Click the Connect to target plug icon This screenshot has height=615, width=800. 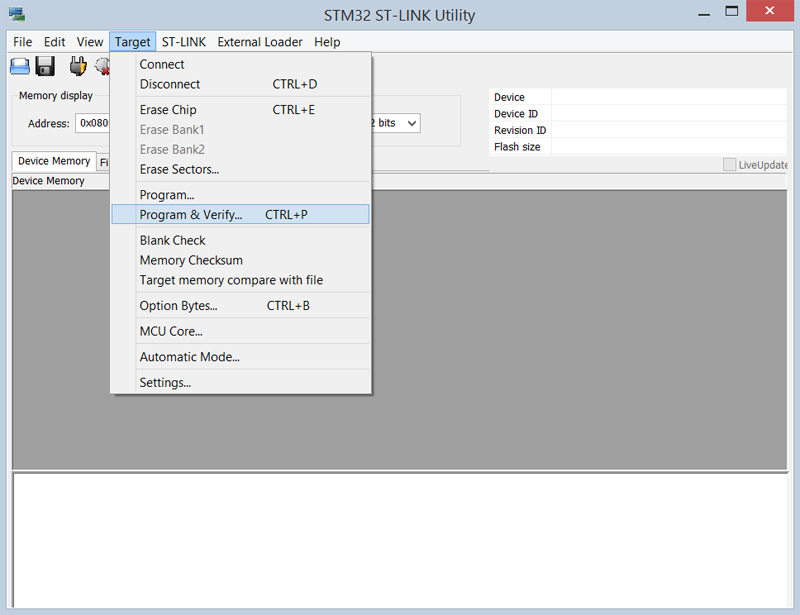point(78,66)
